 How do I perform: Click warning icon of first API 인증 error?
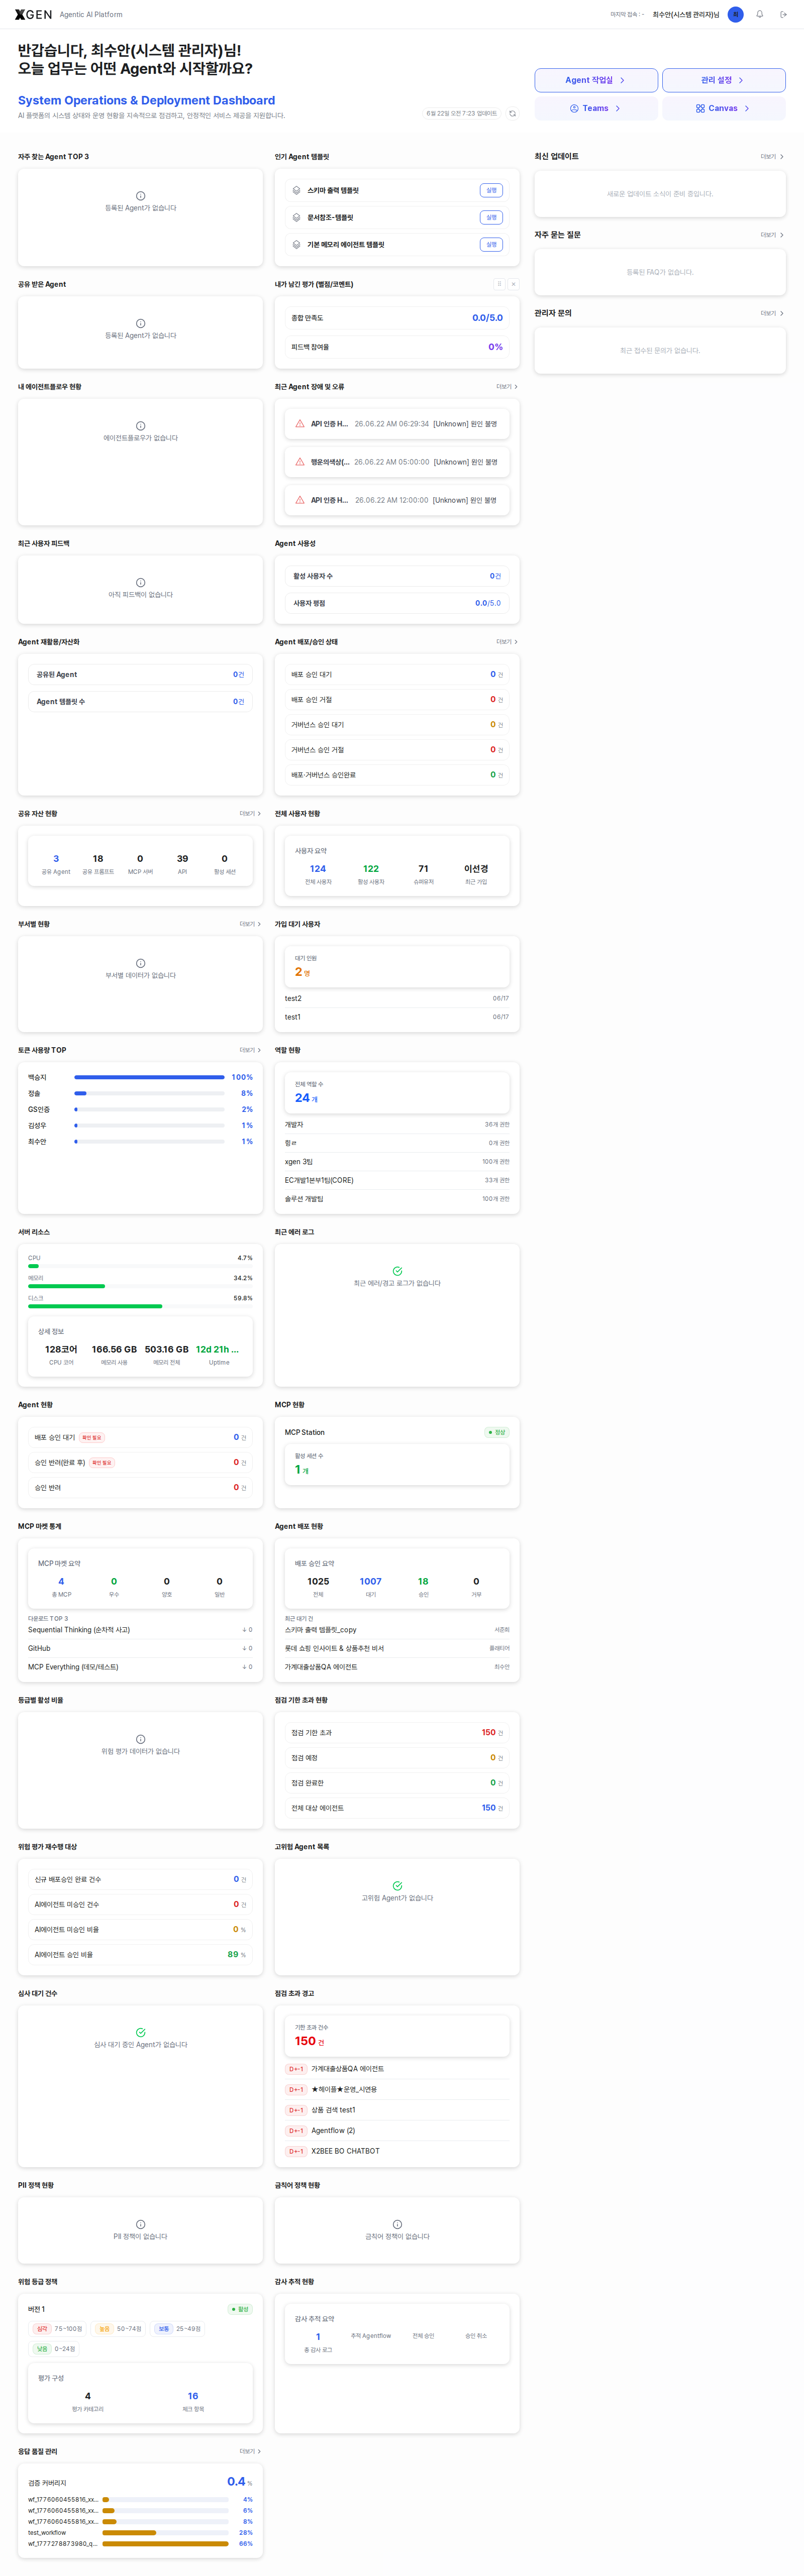[x=300, y=424]
